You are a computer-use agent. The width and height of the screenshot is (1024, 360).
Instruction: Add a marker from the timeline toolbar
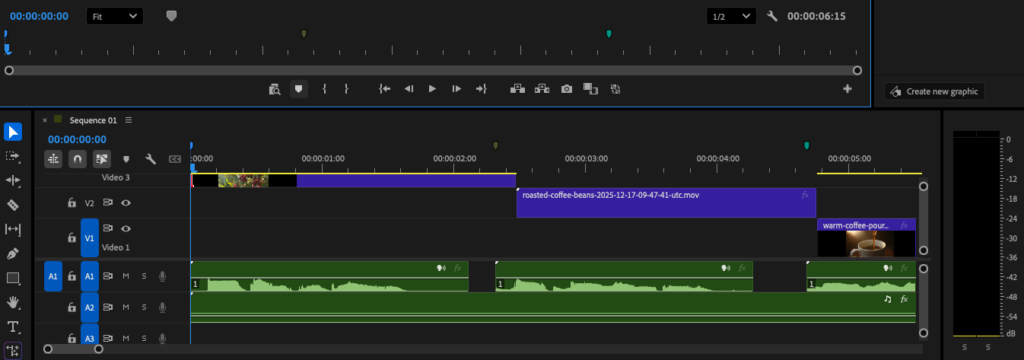[x=126, y=159]
